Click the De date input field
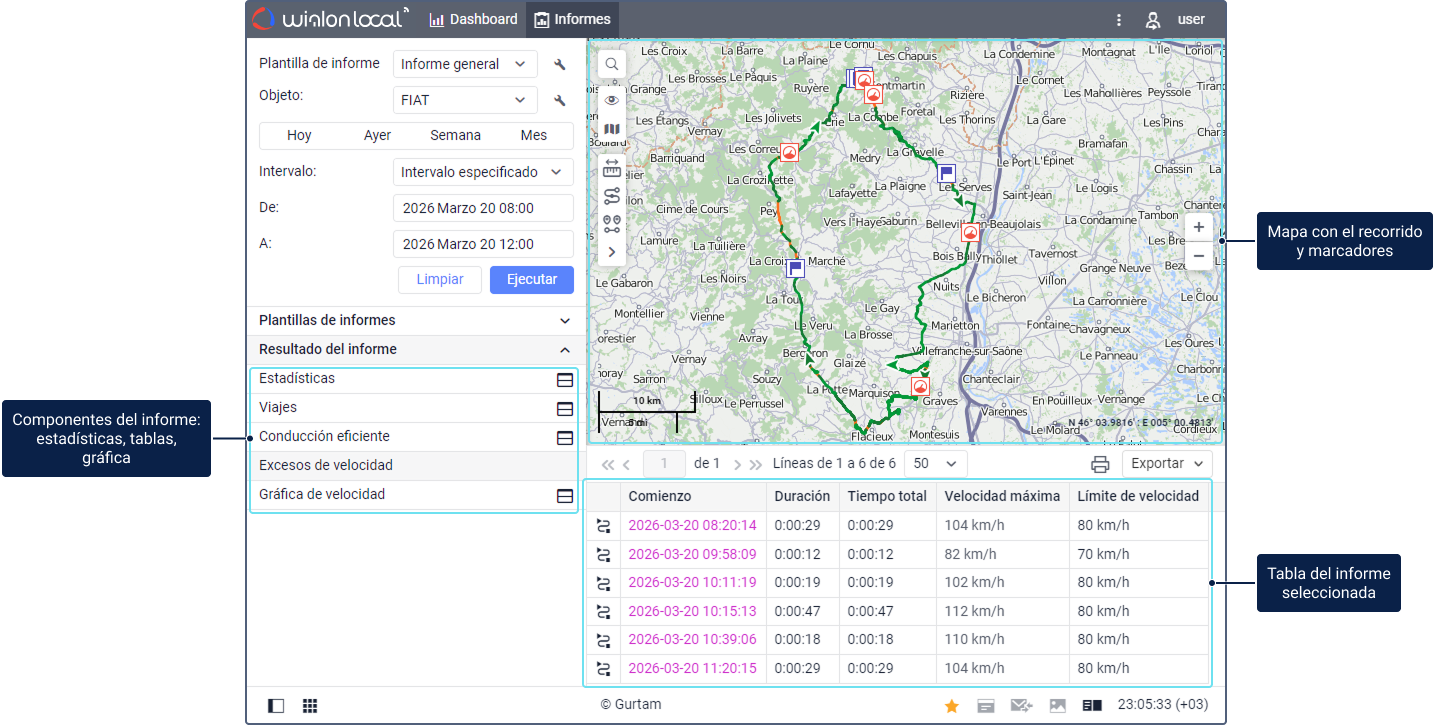Image resolution: width=1436 pixels, height=725 pixels. 483,209
